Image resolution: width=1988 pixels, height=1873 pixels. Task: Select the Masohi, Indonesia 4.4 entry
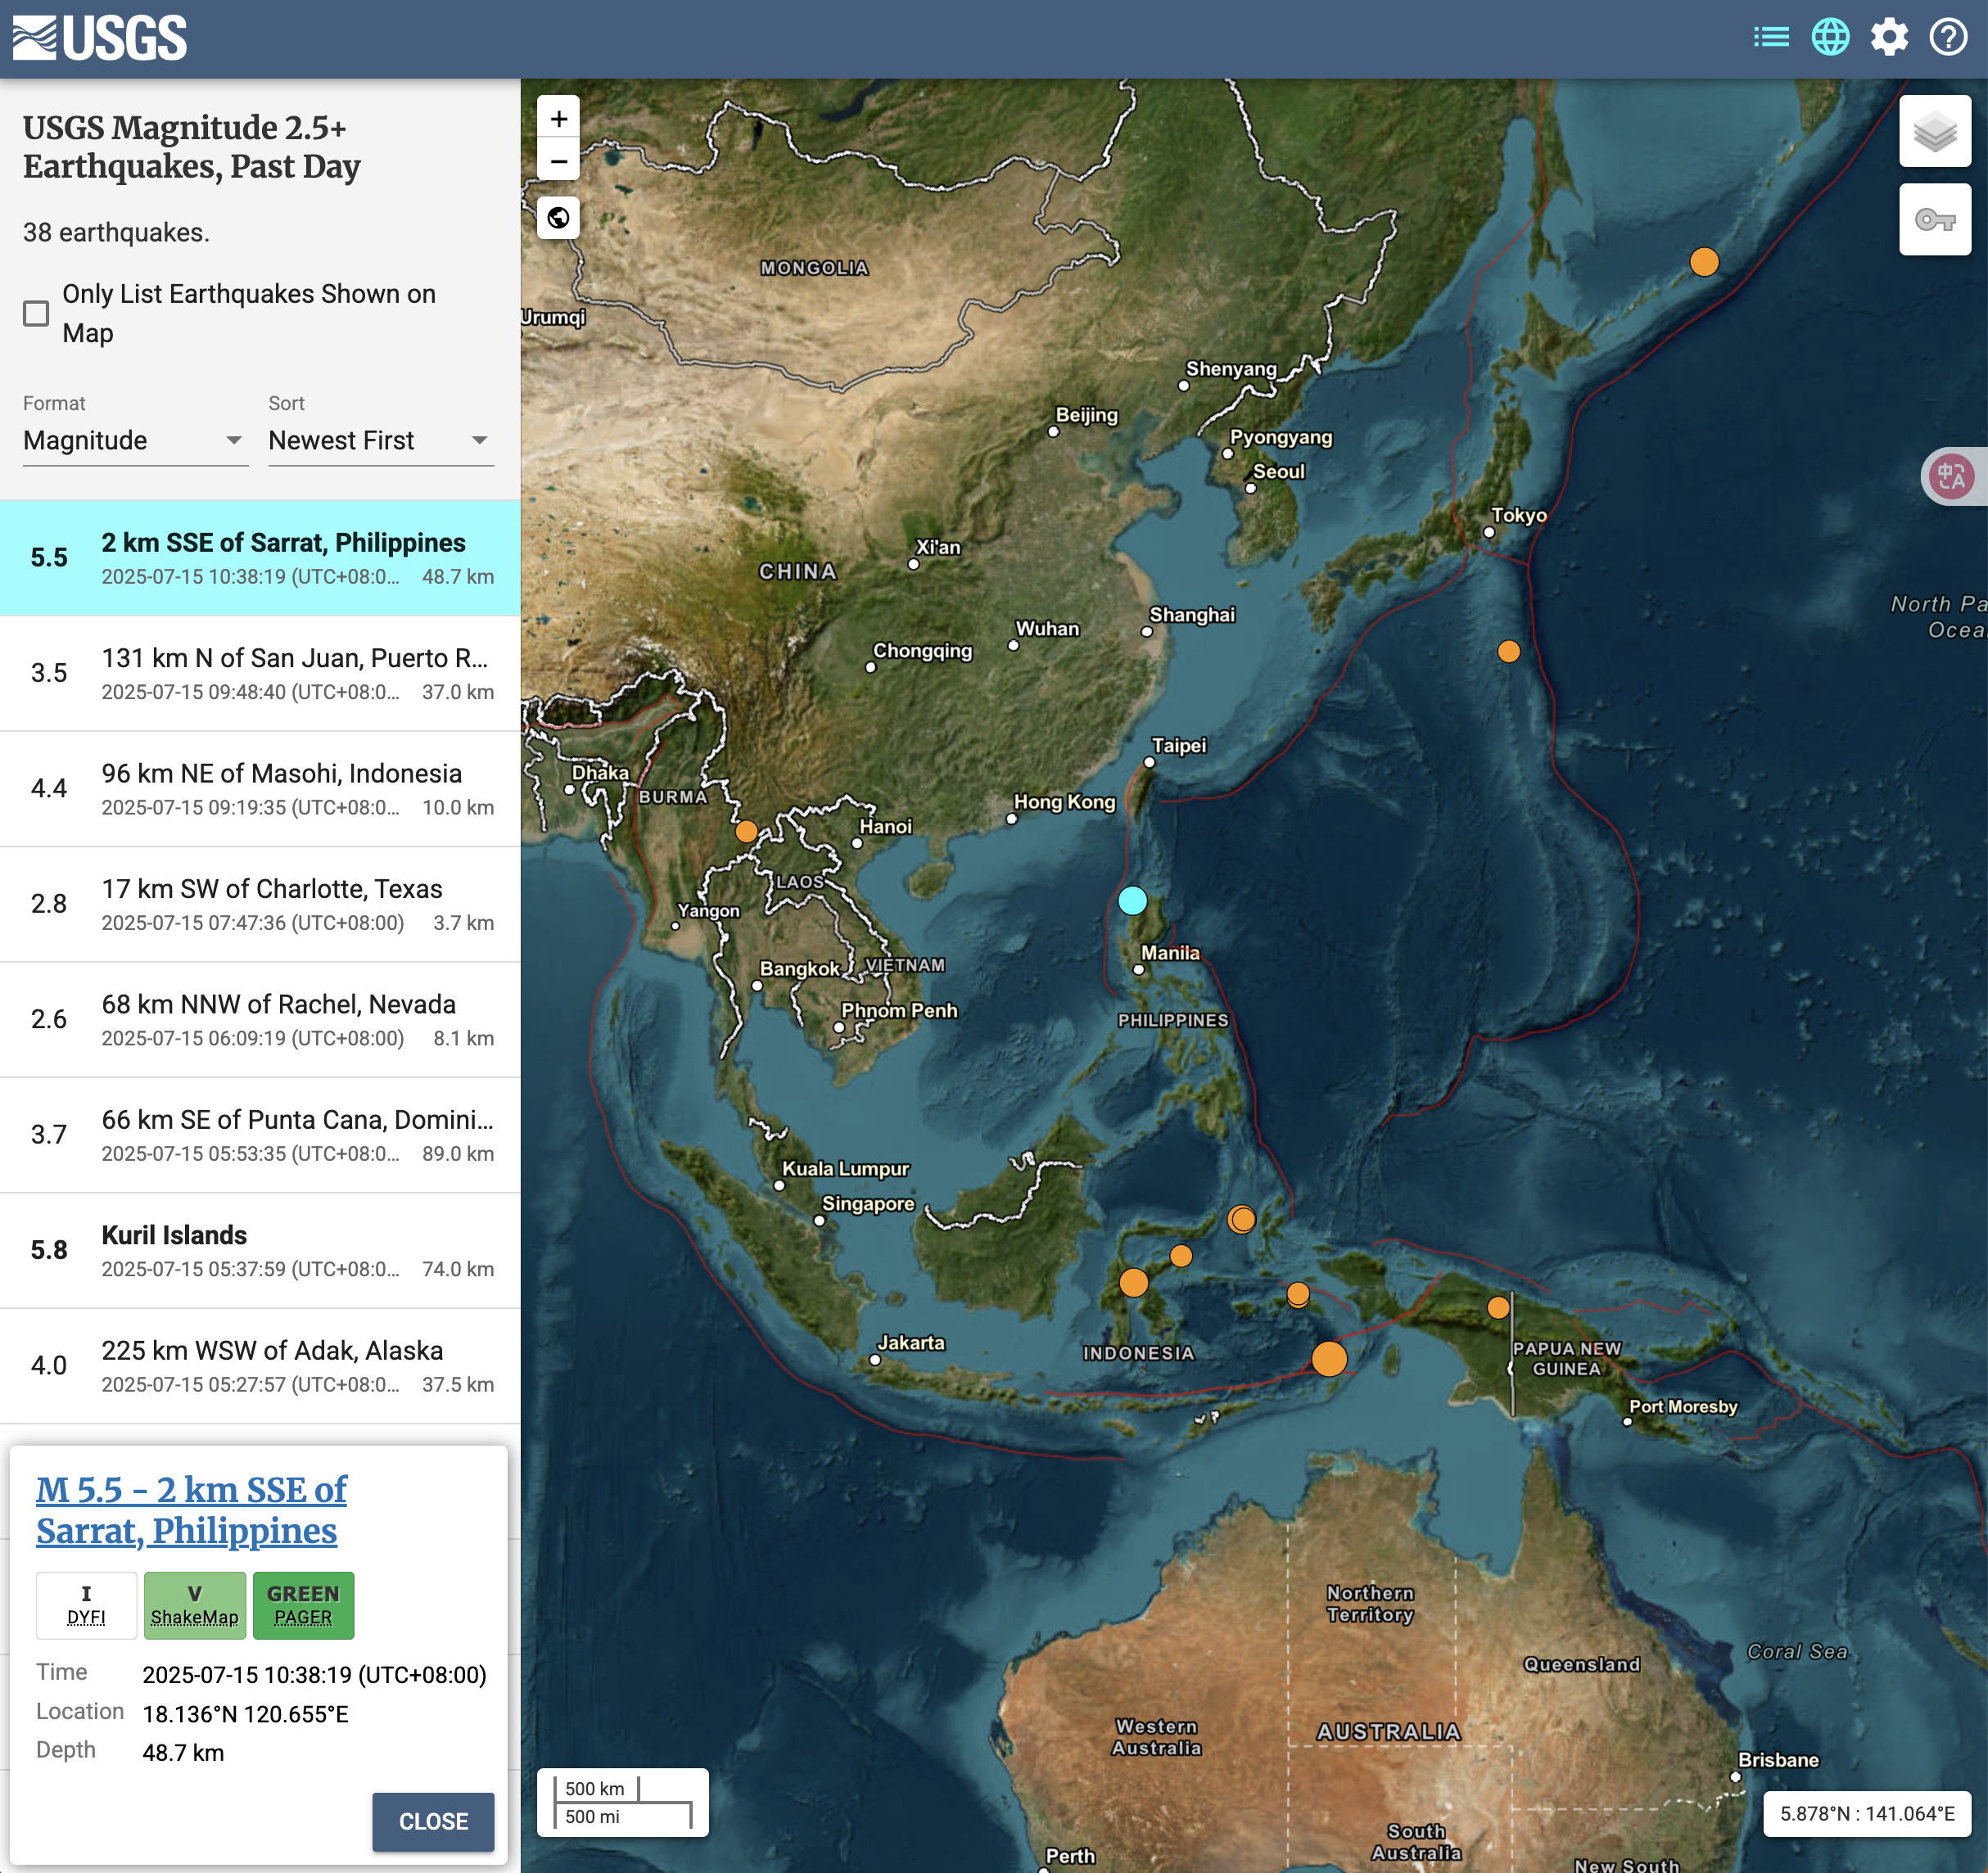tap(260, 789)
